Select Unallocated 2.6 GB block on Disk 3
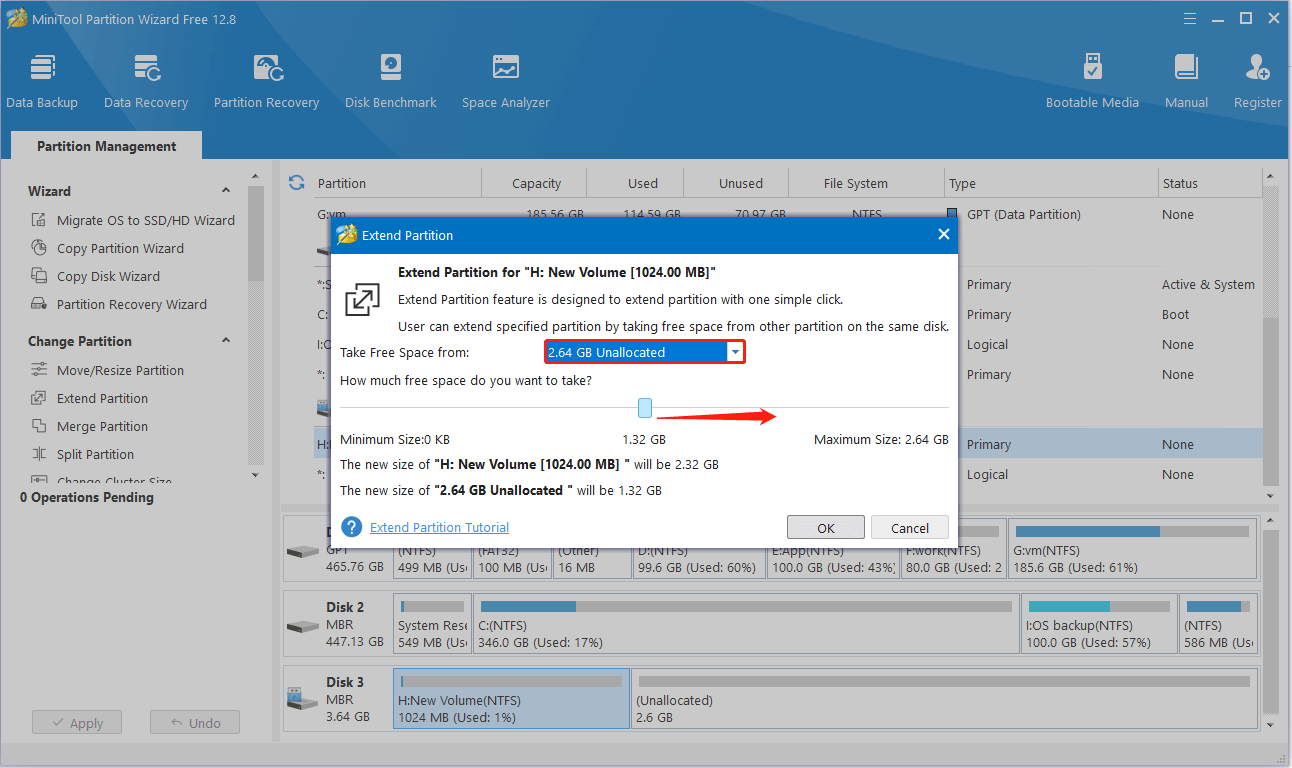 click(x=944, y=699)
